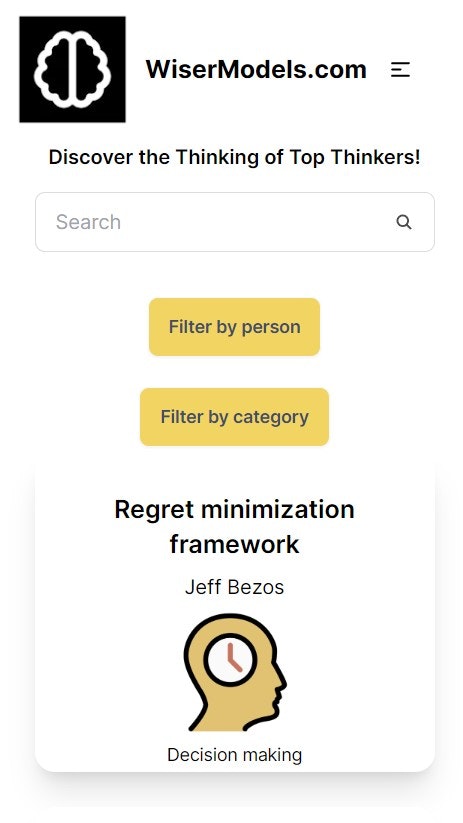
Task: Click the Decision making category label
Action: pyautogui.click(x=235, y=755)
